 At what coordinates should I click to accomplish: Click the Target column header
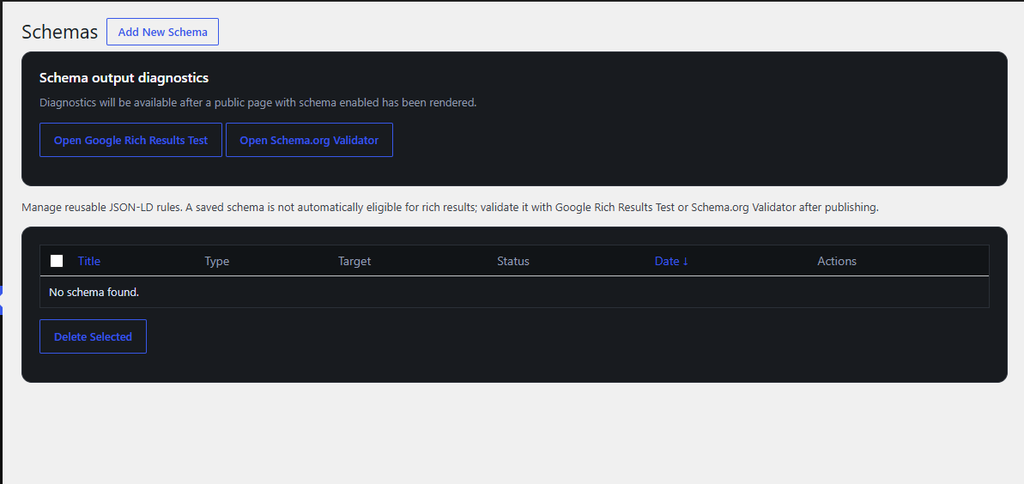(354, 261)
